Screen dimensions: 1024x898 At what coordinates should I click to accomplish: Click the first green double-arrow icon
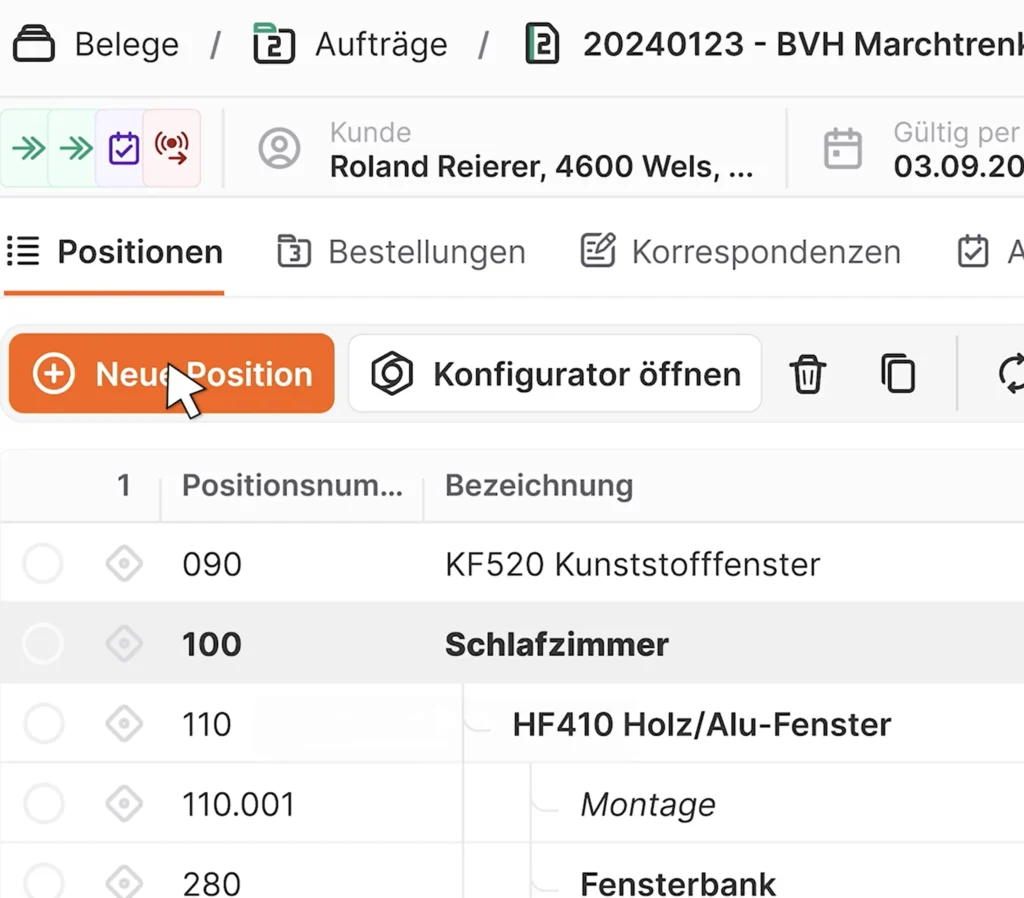[28, 148]
